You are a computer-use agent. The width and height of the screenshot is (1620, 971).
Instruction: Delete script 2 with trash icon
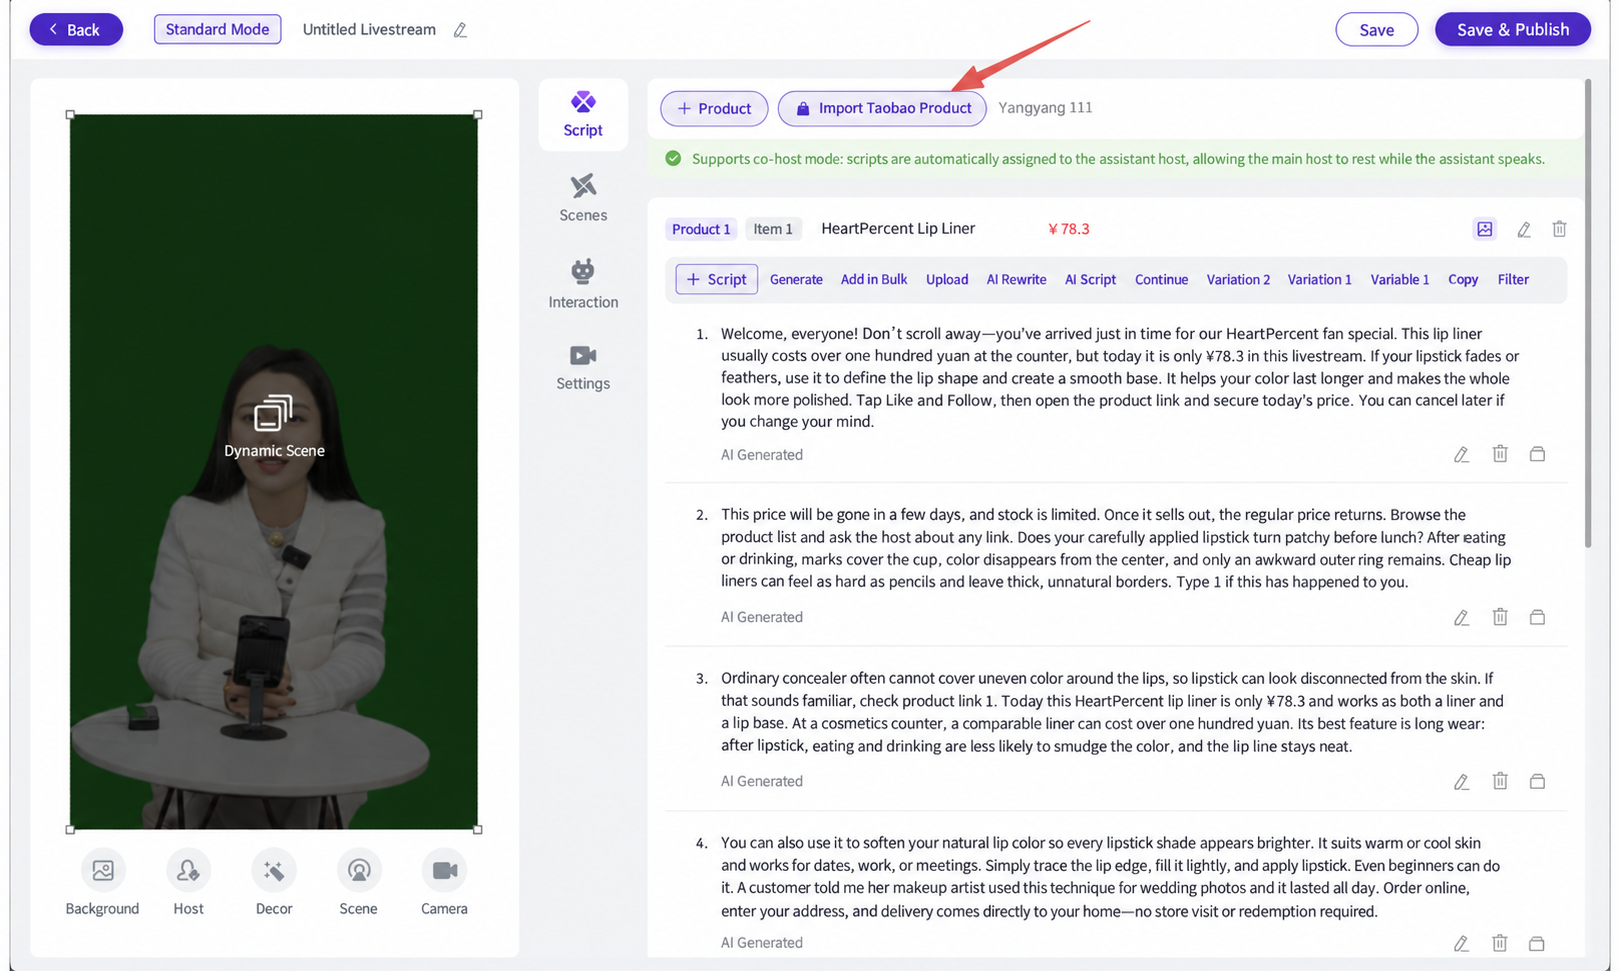(x=1500, y=617)
